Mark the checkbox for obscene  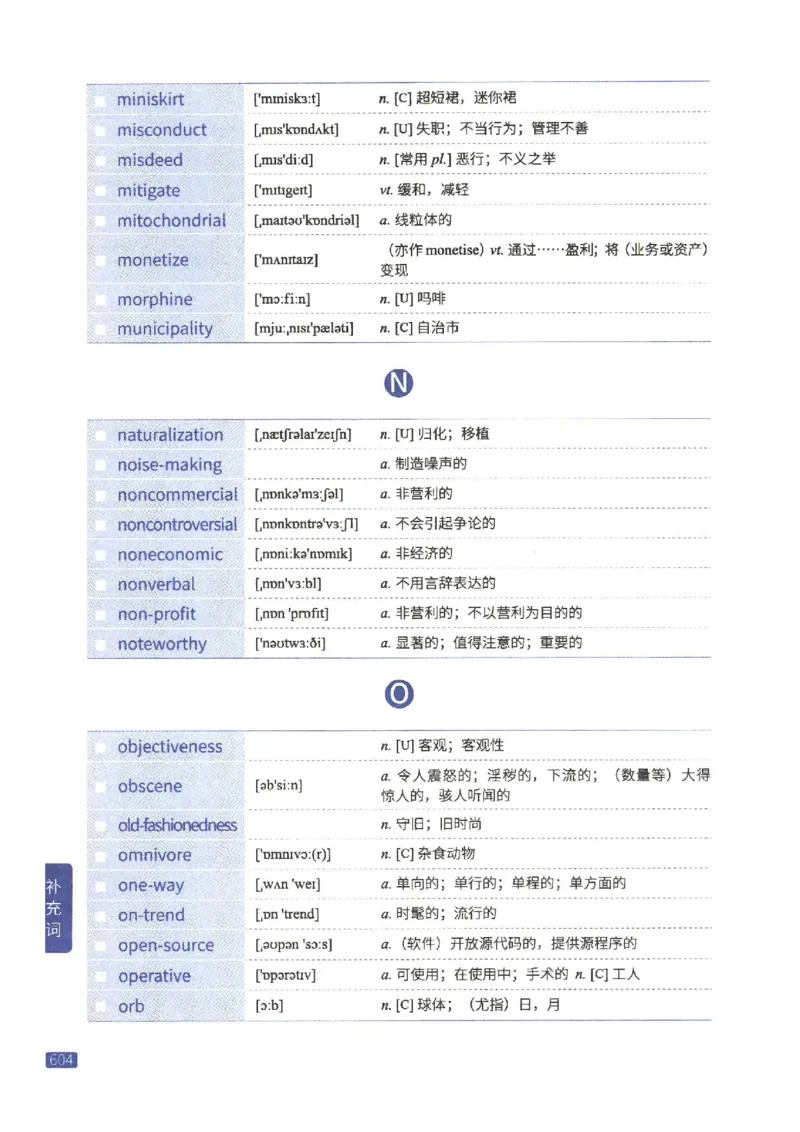click(100, 786)
